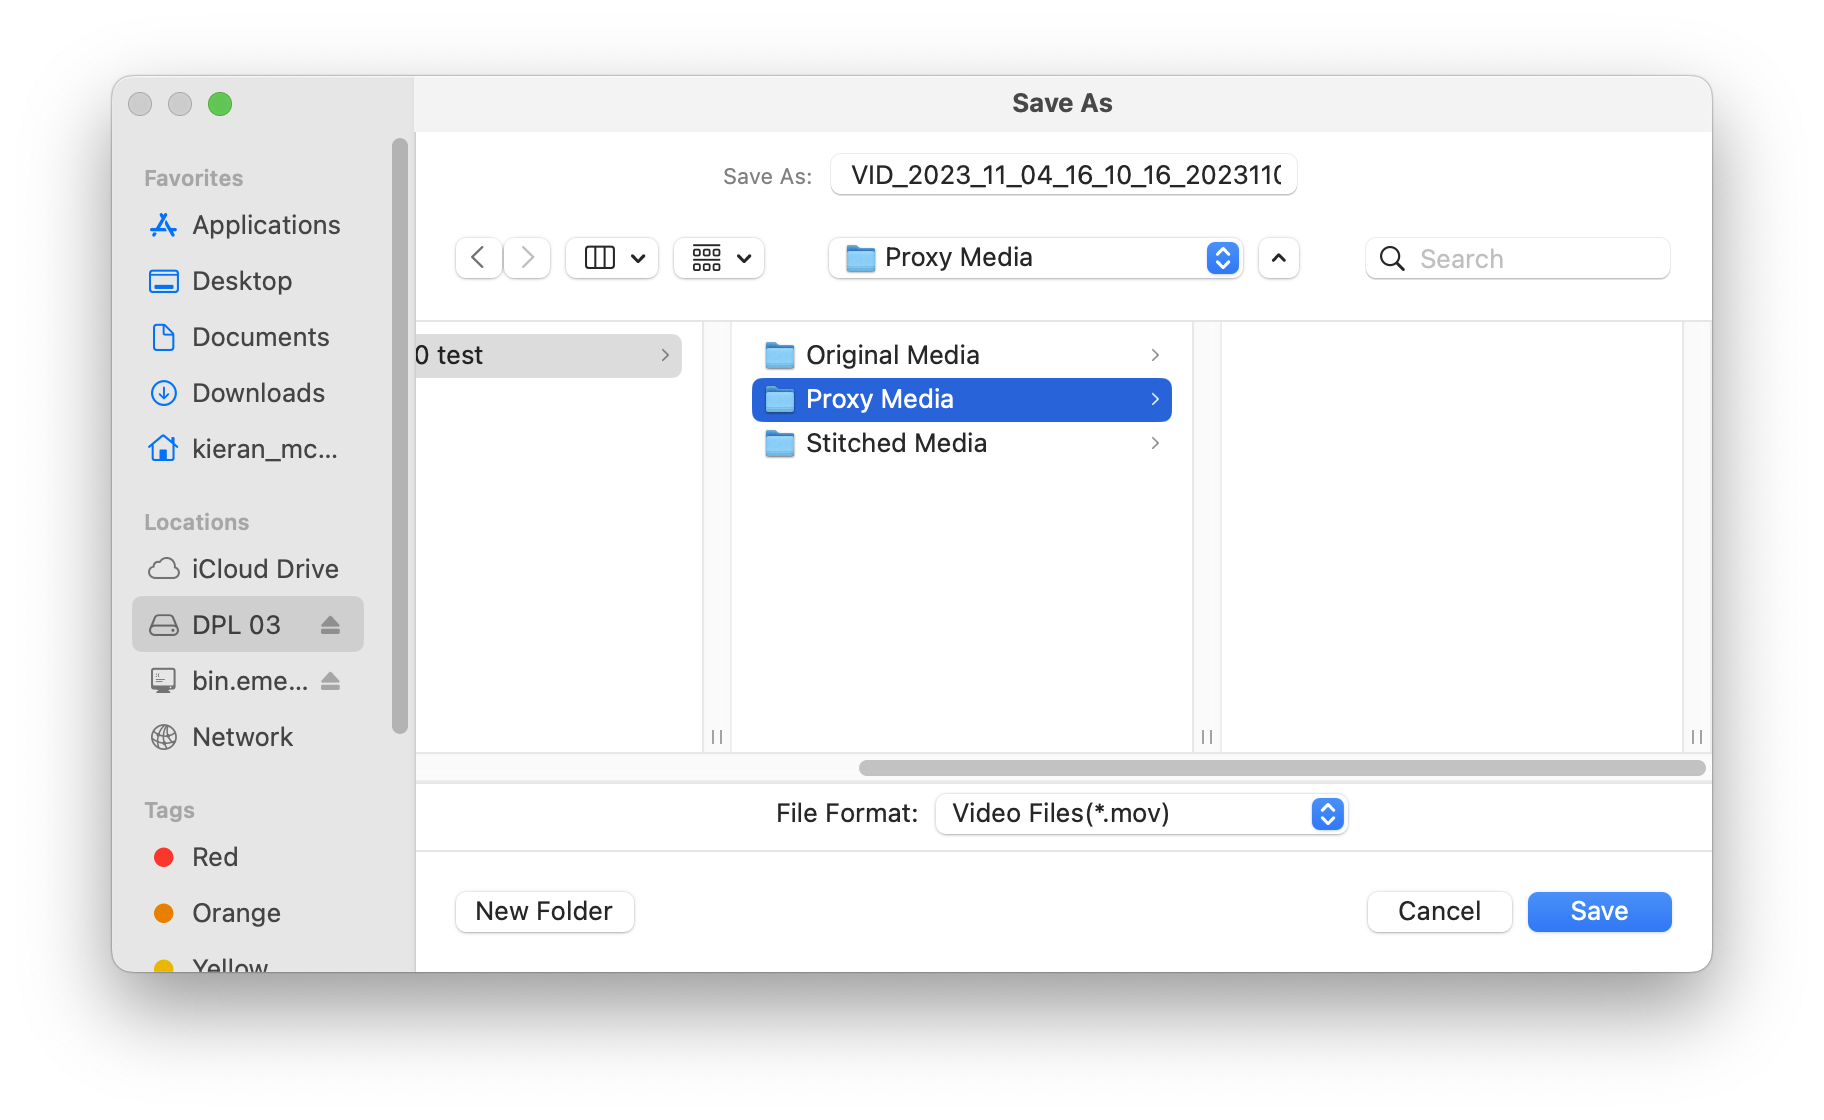Click the Stitched Media folder icon

780,443
